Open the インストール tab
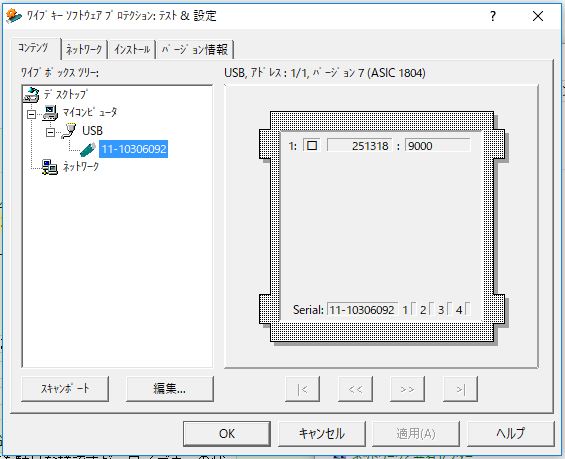 [132, 49]
